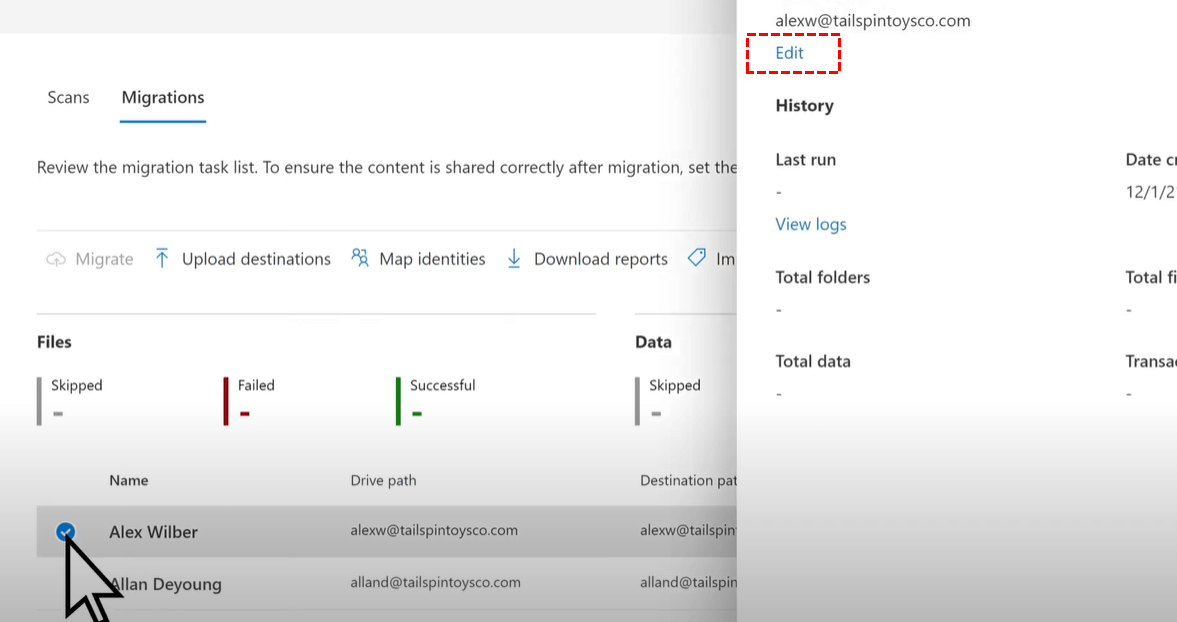The height and width of the screenshot is (622, 1177).
Task: Click the Download reports arrow icon
Action: 514,259
